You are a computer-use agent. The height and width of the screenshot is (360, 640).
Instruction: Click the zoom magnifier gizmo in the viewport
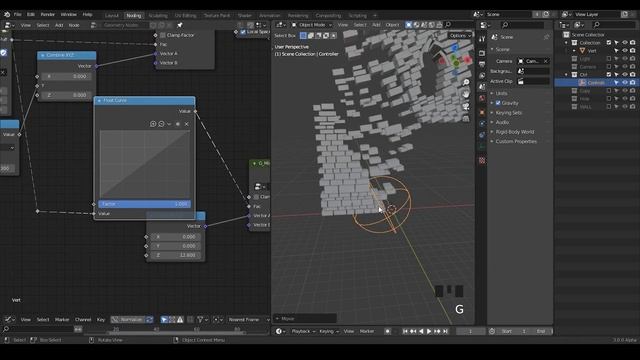(x=466, y=82)
